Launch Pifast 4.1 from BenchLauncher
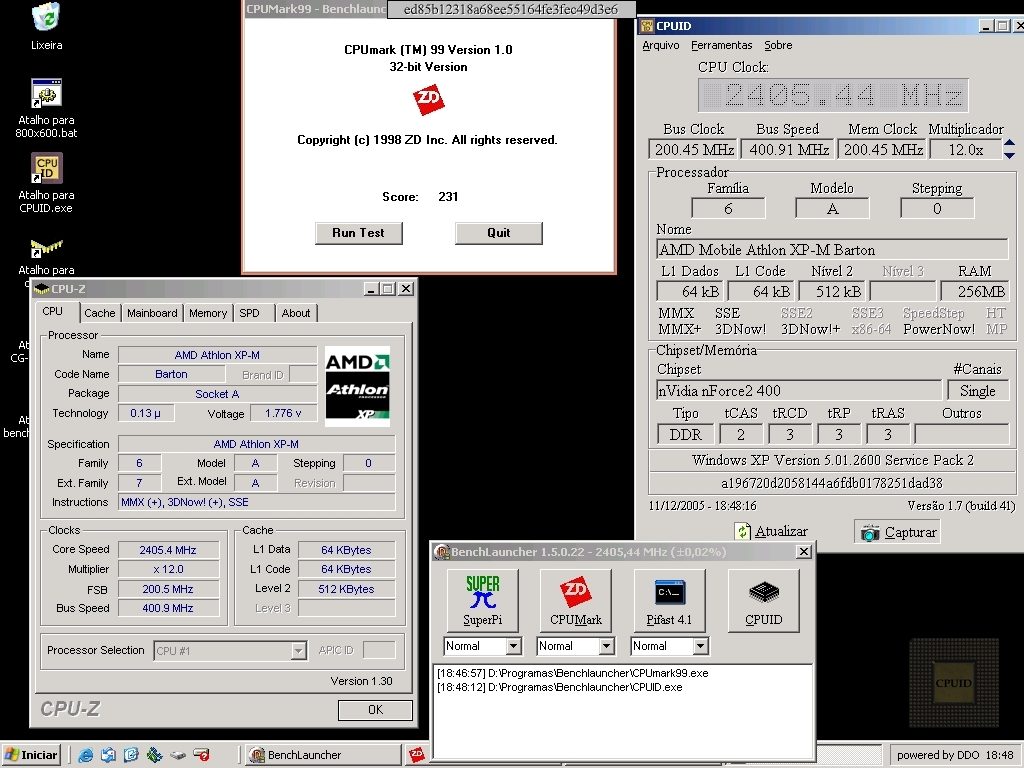Image resolution: width=1024 pixels, height=768 pixels. [x=669, y=600]
